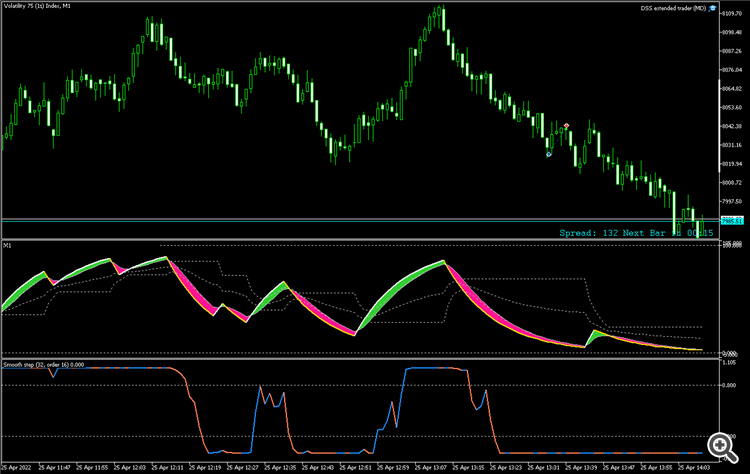
Task: Click the '25 Apr 12:43' time label
Action: tap(318, 467)
